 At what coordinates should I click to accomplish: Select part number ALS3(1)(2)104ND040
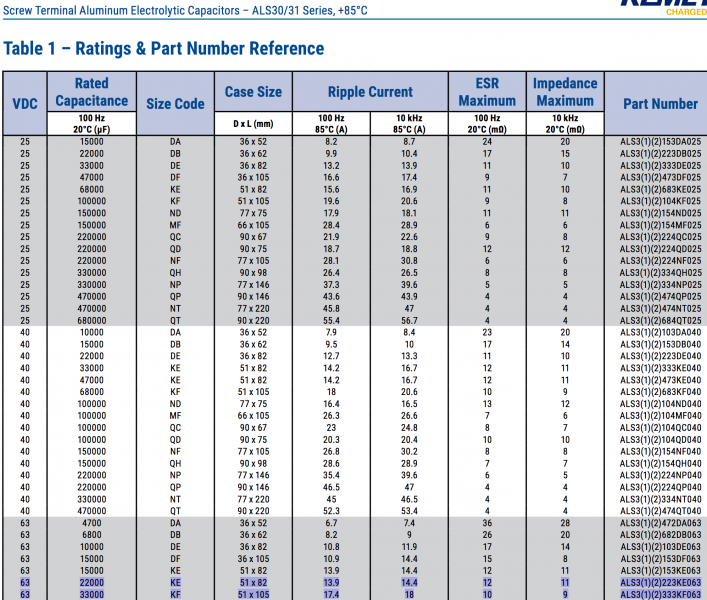[x=661, y=404]
